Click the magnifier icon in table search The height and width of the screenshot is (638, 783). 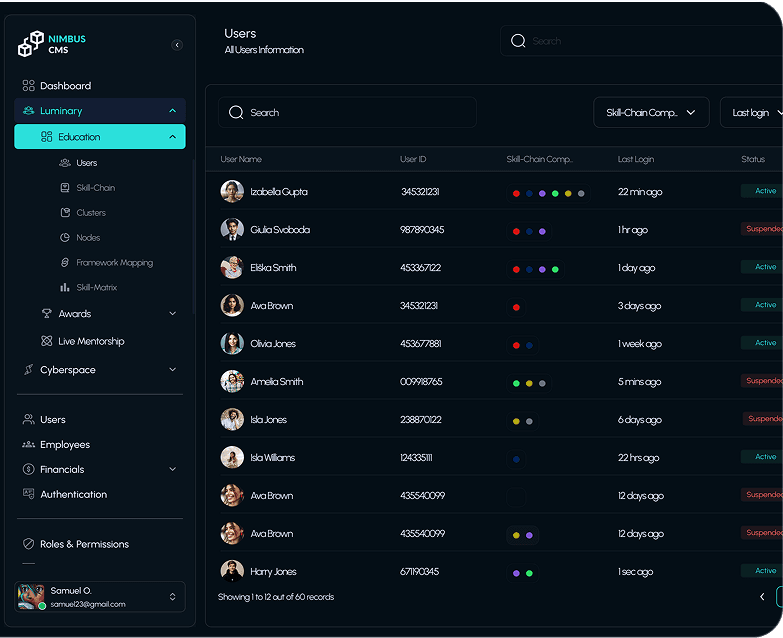(236, 112)
